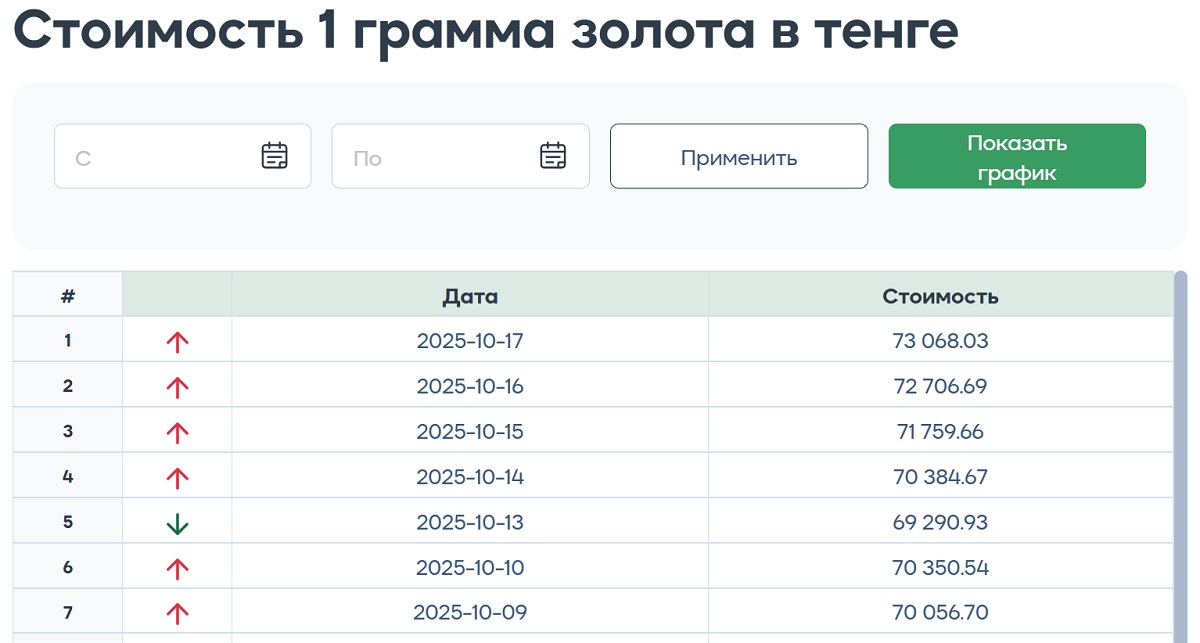Open calendar icon in 'По' date field
1200x643 pixels.
pyautogui.click(x=553, y=156)
